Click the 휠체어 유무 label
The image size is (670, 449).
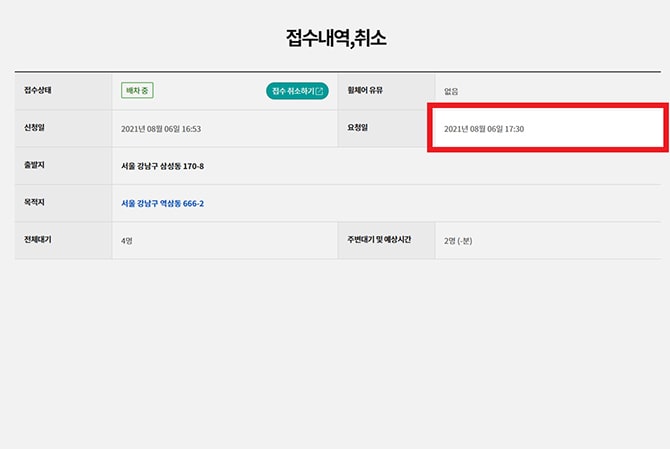(365, 90)
